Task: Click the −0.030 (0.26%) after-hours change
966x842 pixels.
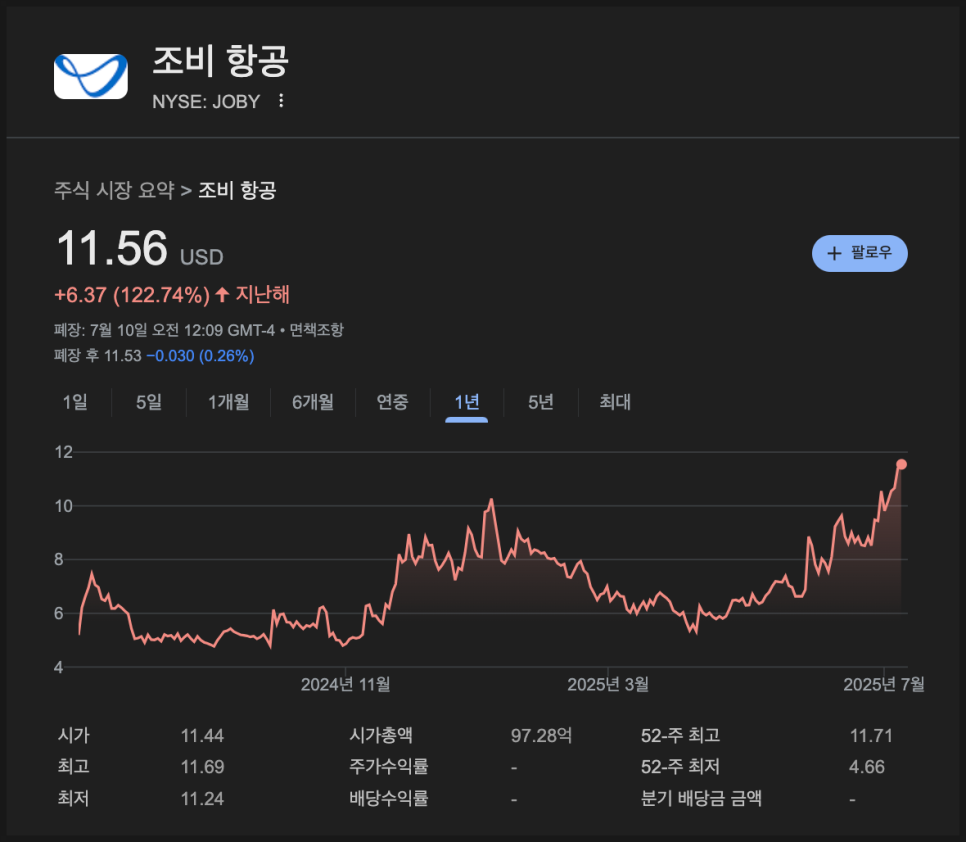Action: (200, 356)
